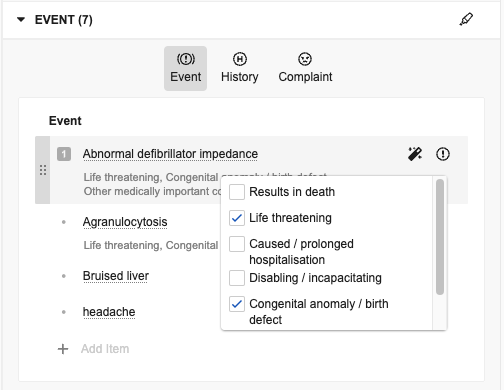
Task: Uncheck Congenital anomaly / birth defect
Action: [237, 304]
